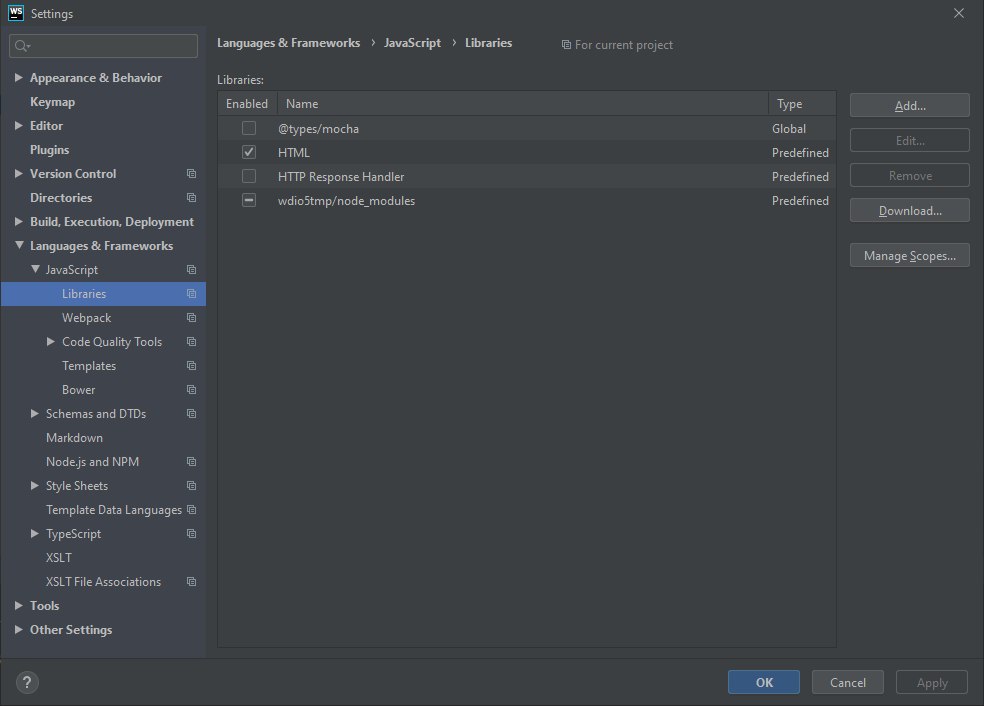This screenshot has height=706, width=984.
Task: Collapse the JavaScript tree node
Action: (35, 269)
